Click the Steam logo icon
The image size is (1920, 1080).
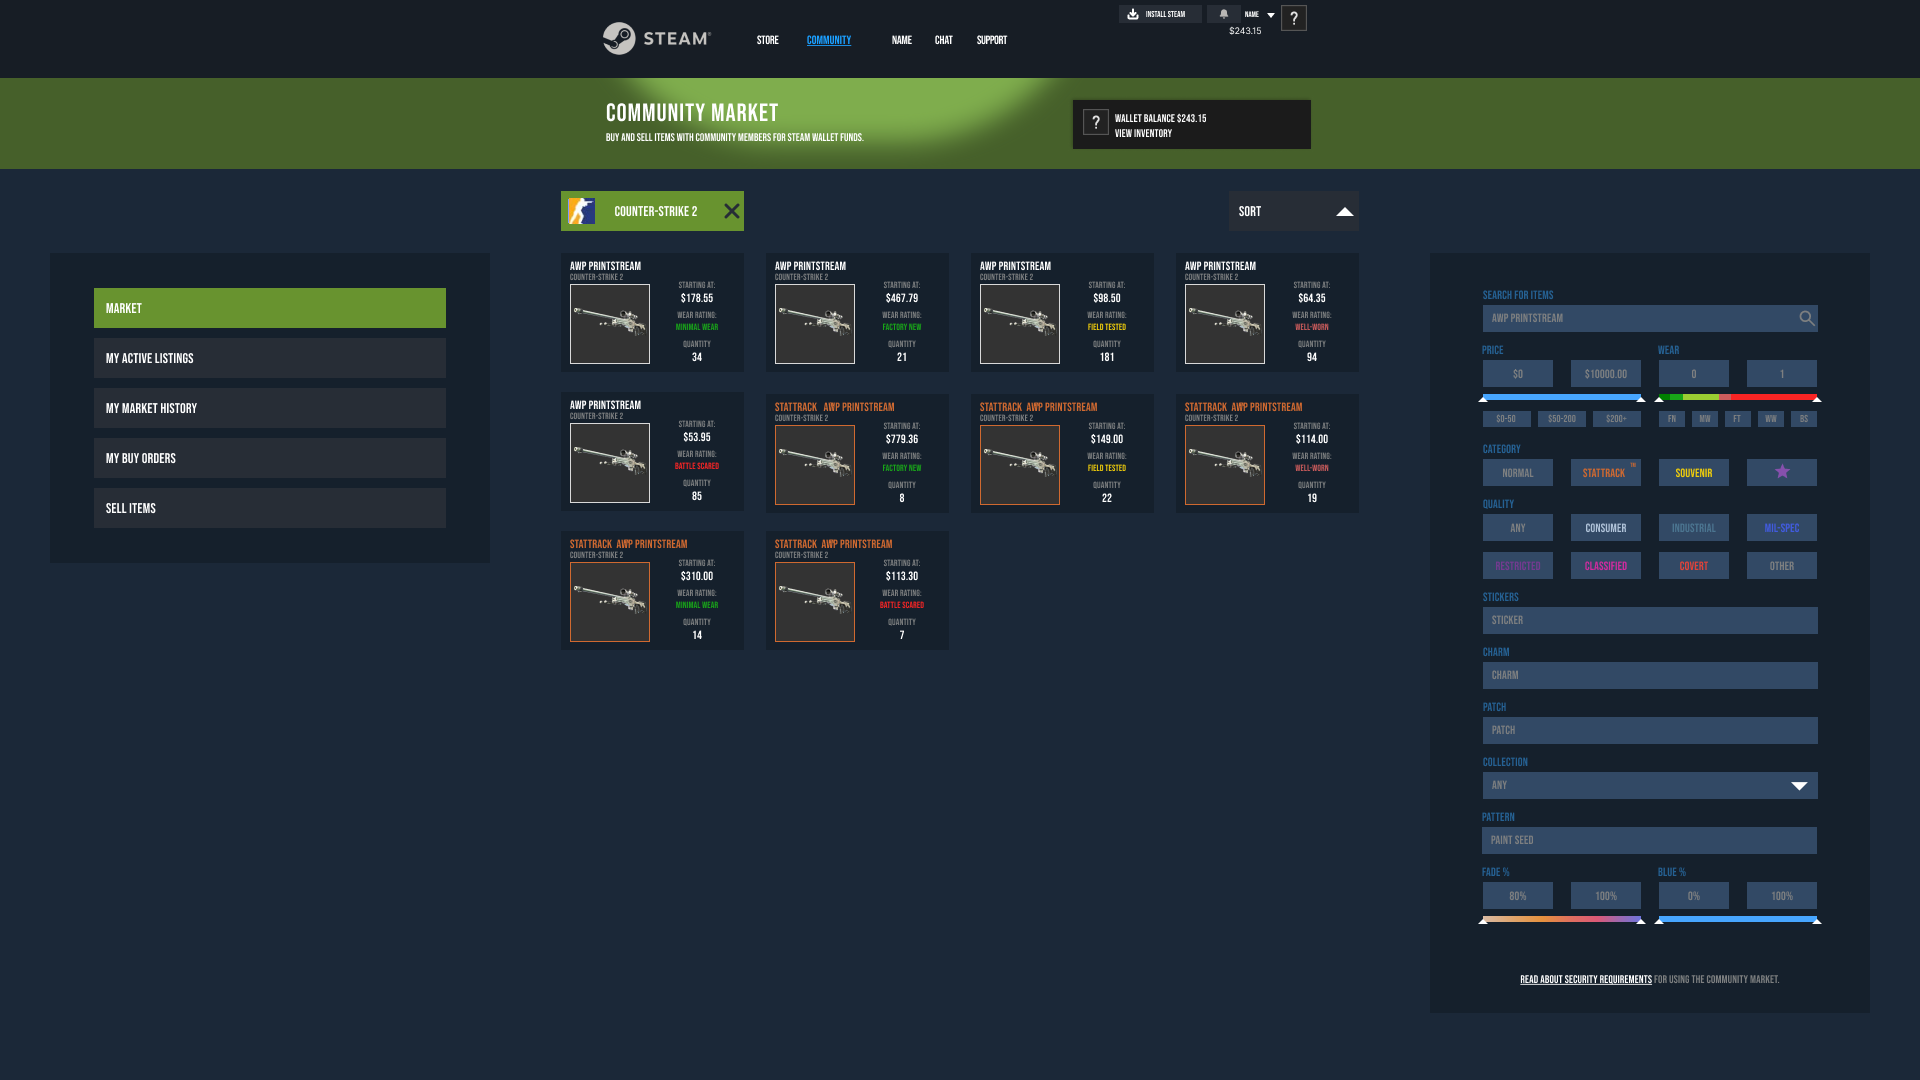tap(619, 39)
